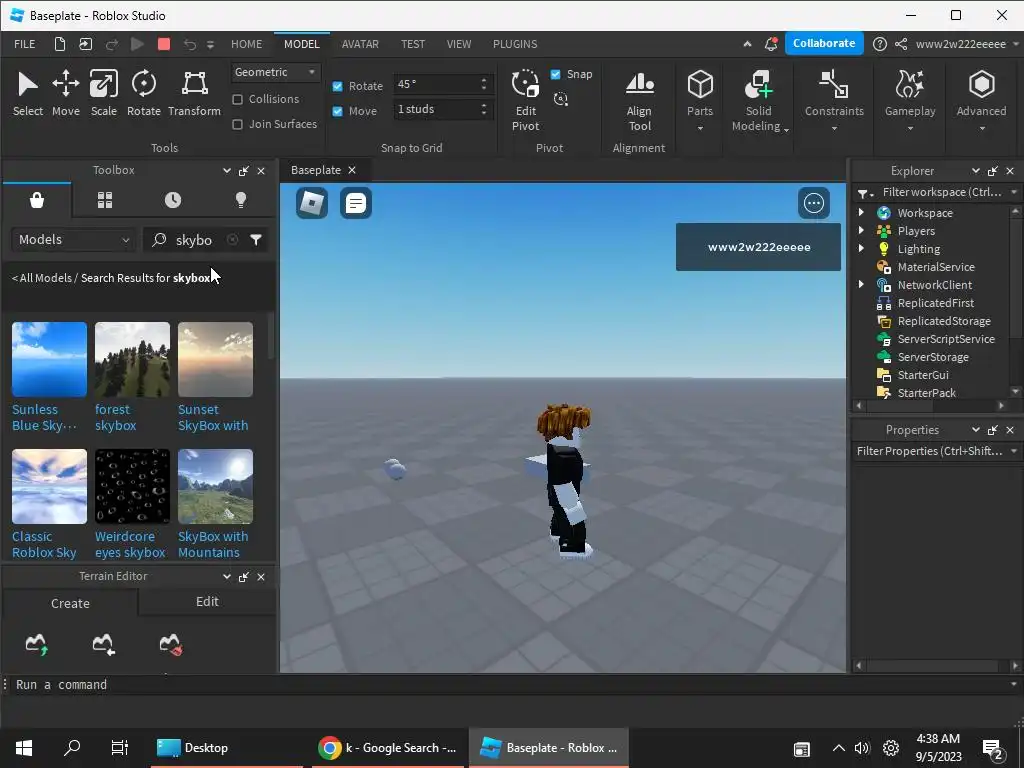Switch Terrain Editor to Edit tab
Viewport: 1024px width, 768px height.
coord(207,601)
